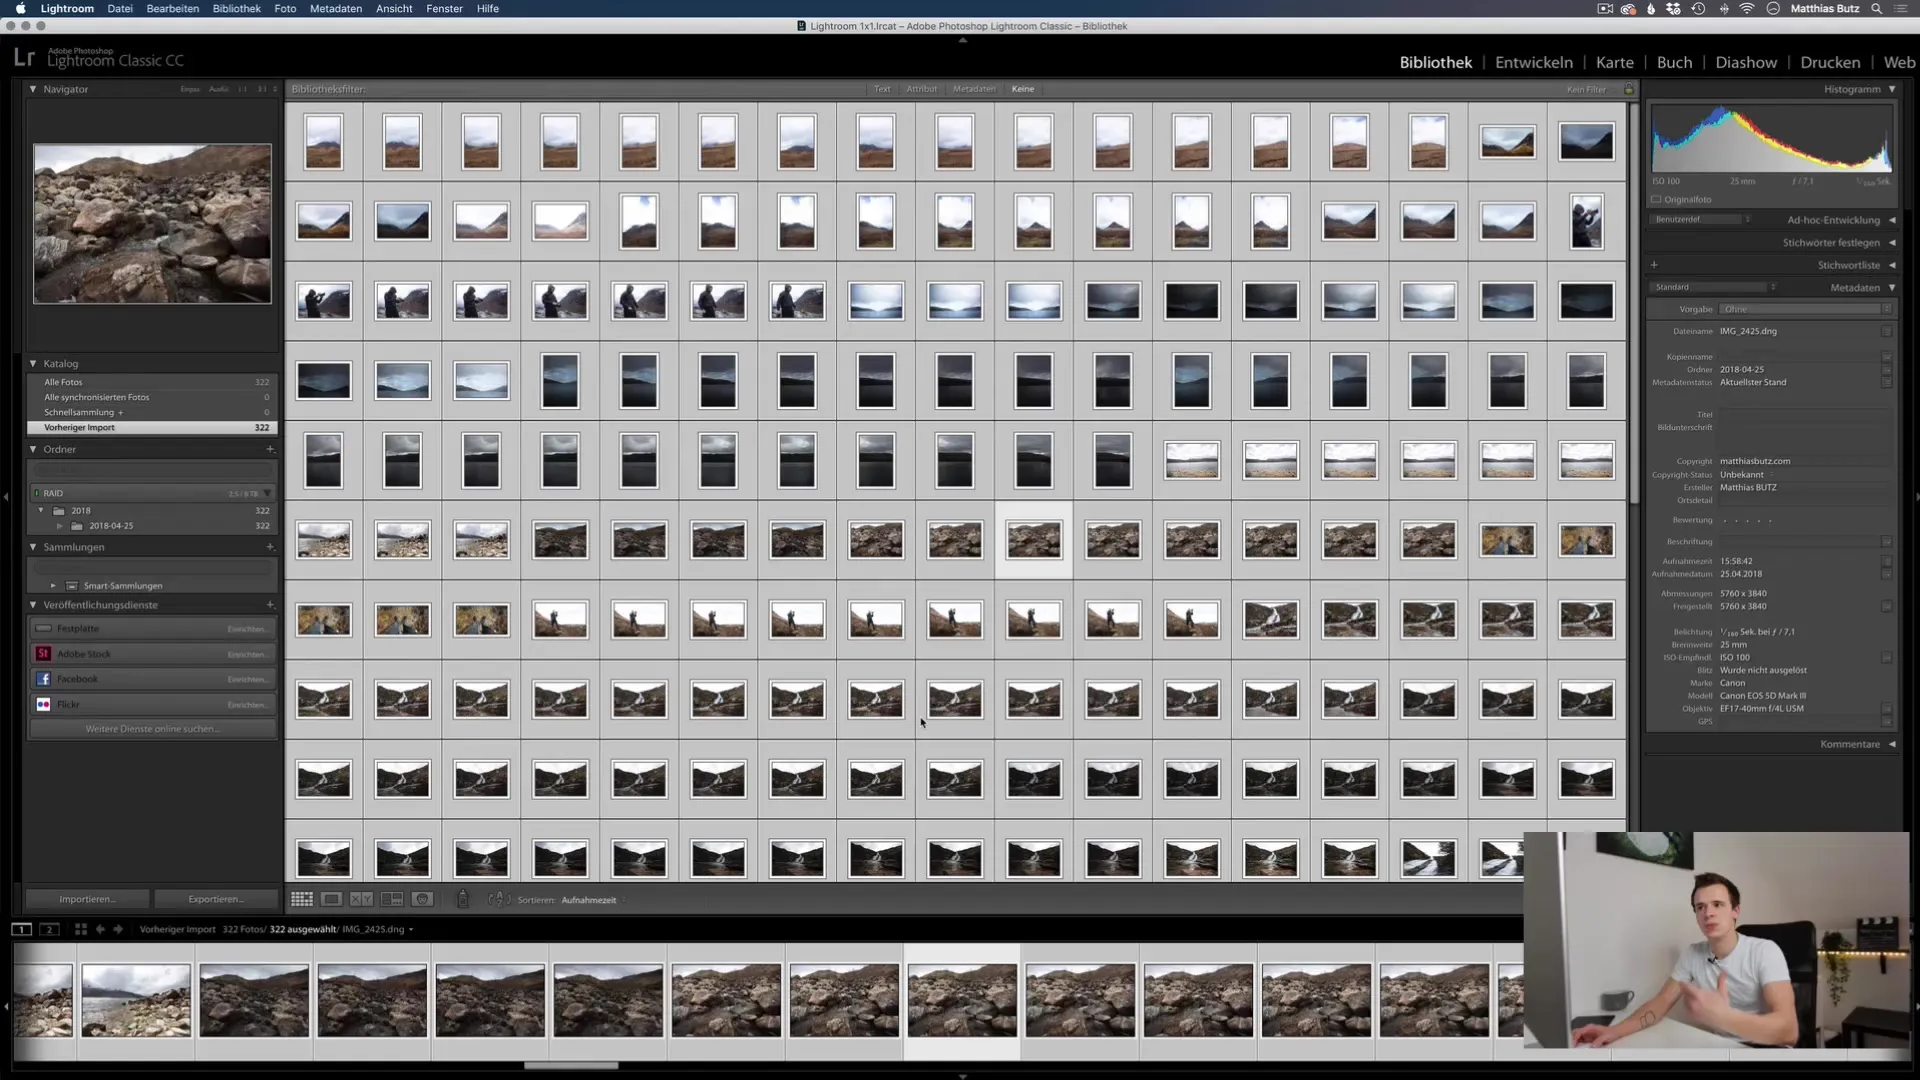This screenshot has width=1920, height=1080.
Task: Click Einrichten next to Adobe Stock
Action: tap(246, 654)
